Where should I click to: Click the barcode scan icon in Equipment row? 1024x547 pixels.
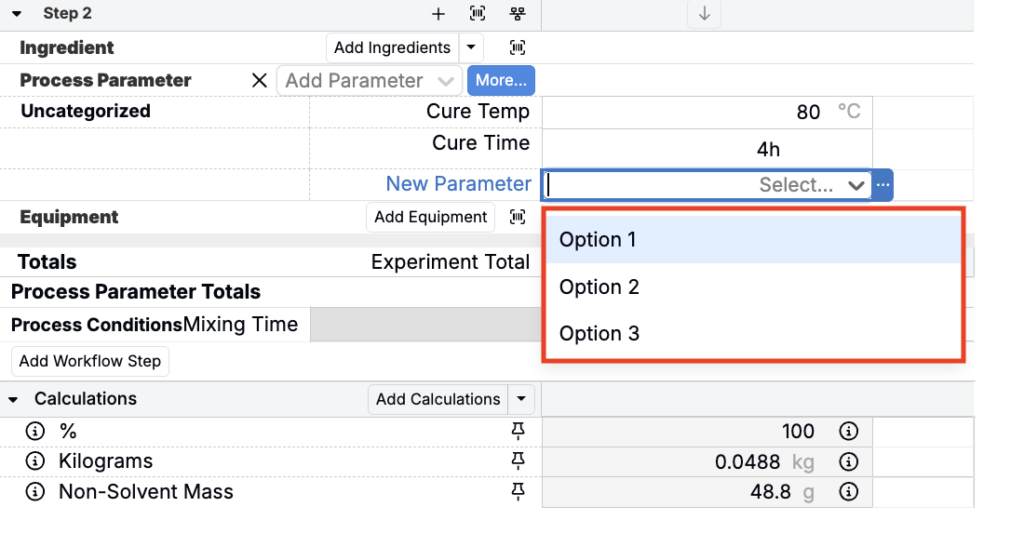(517, 217)
